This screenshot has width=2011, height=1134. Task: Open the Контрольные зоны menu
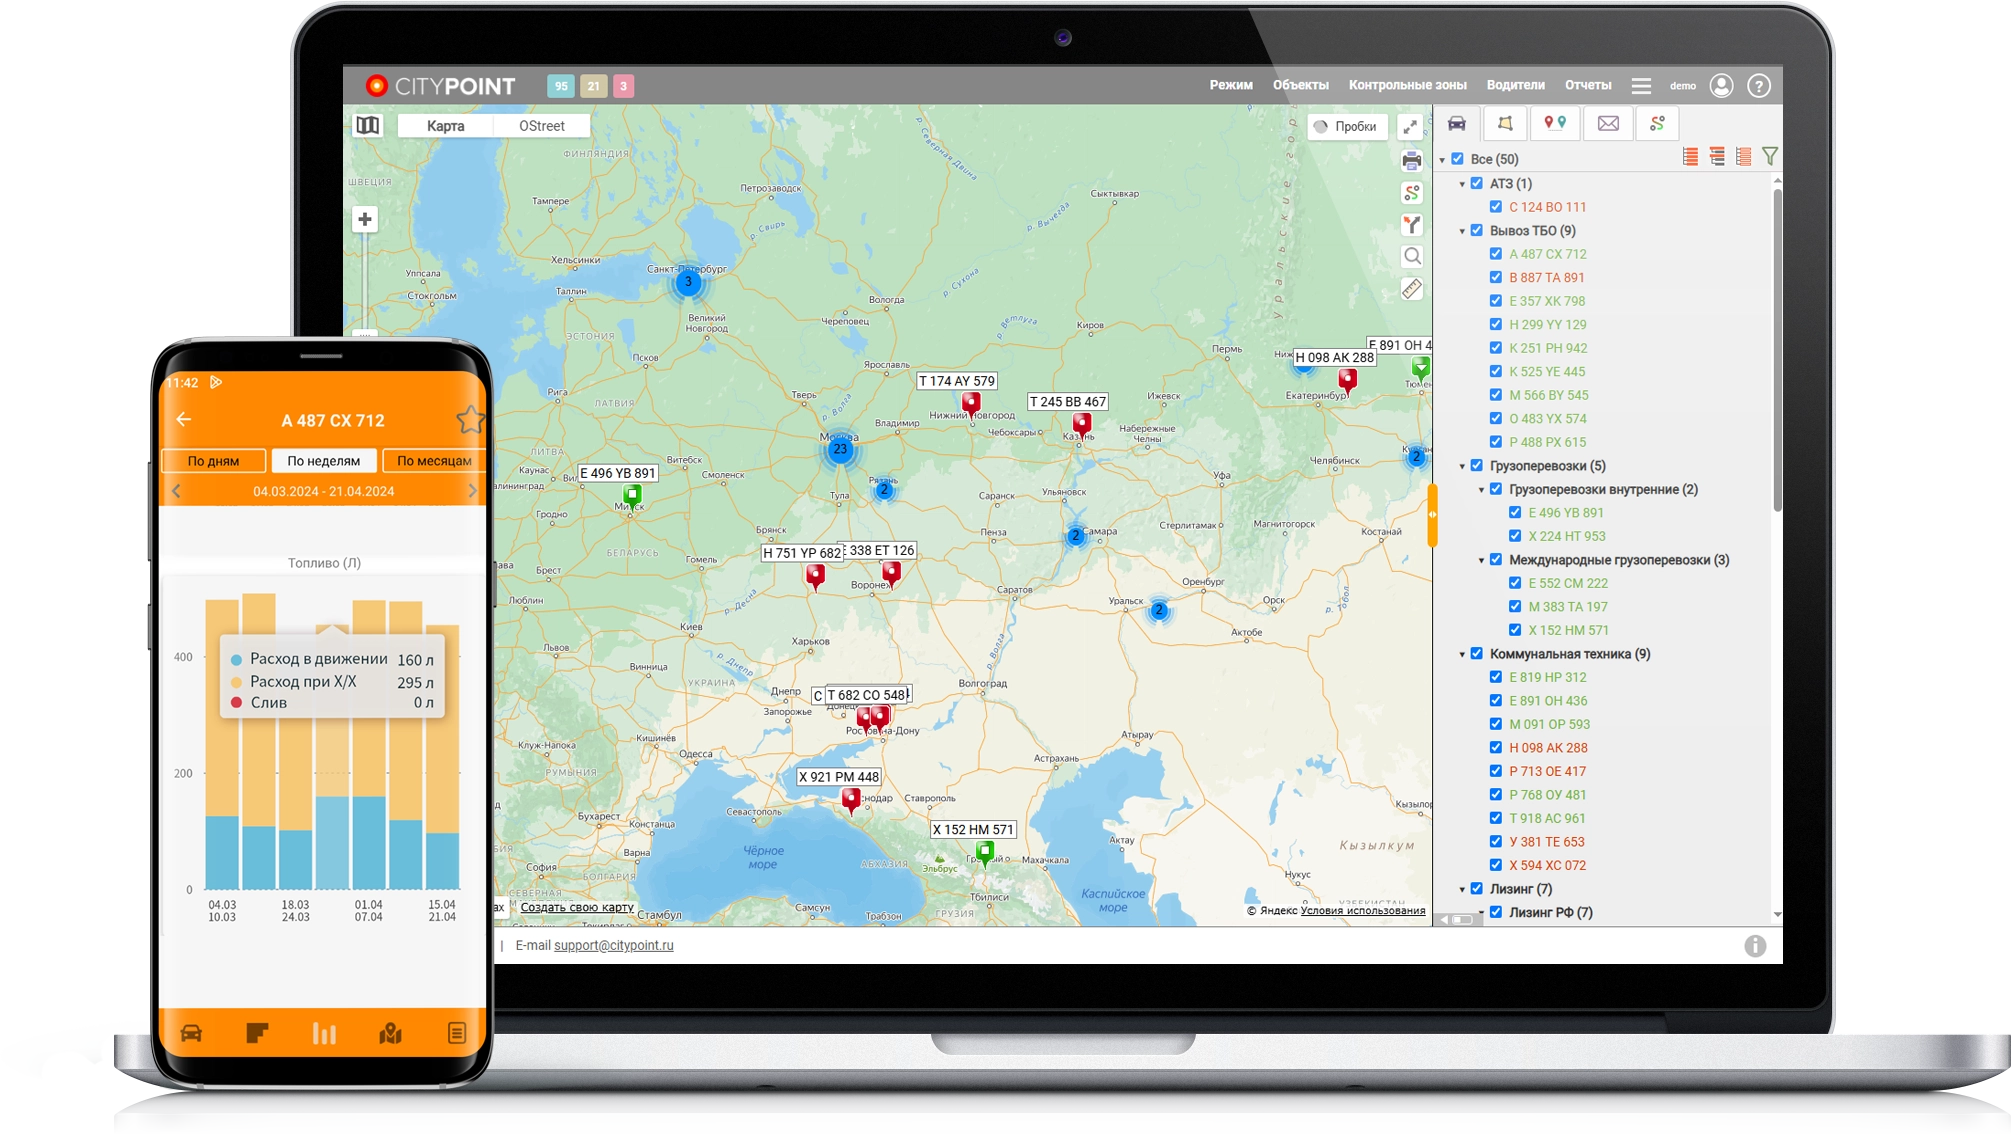pos(1408,85)
